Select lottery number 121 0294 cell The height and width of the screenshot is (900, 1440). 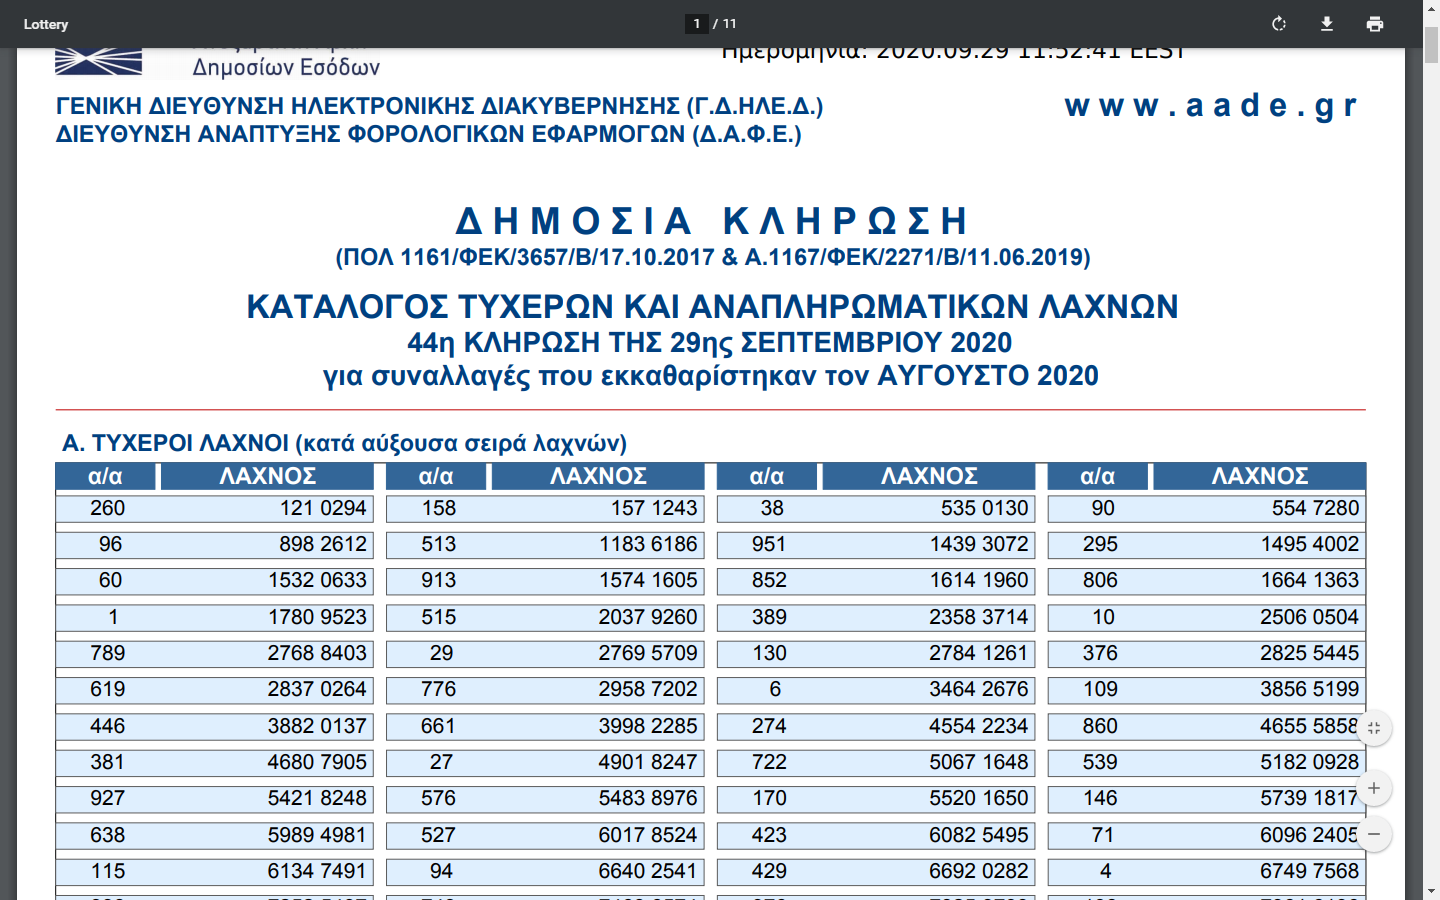322,508
